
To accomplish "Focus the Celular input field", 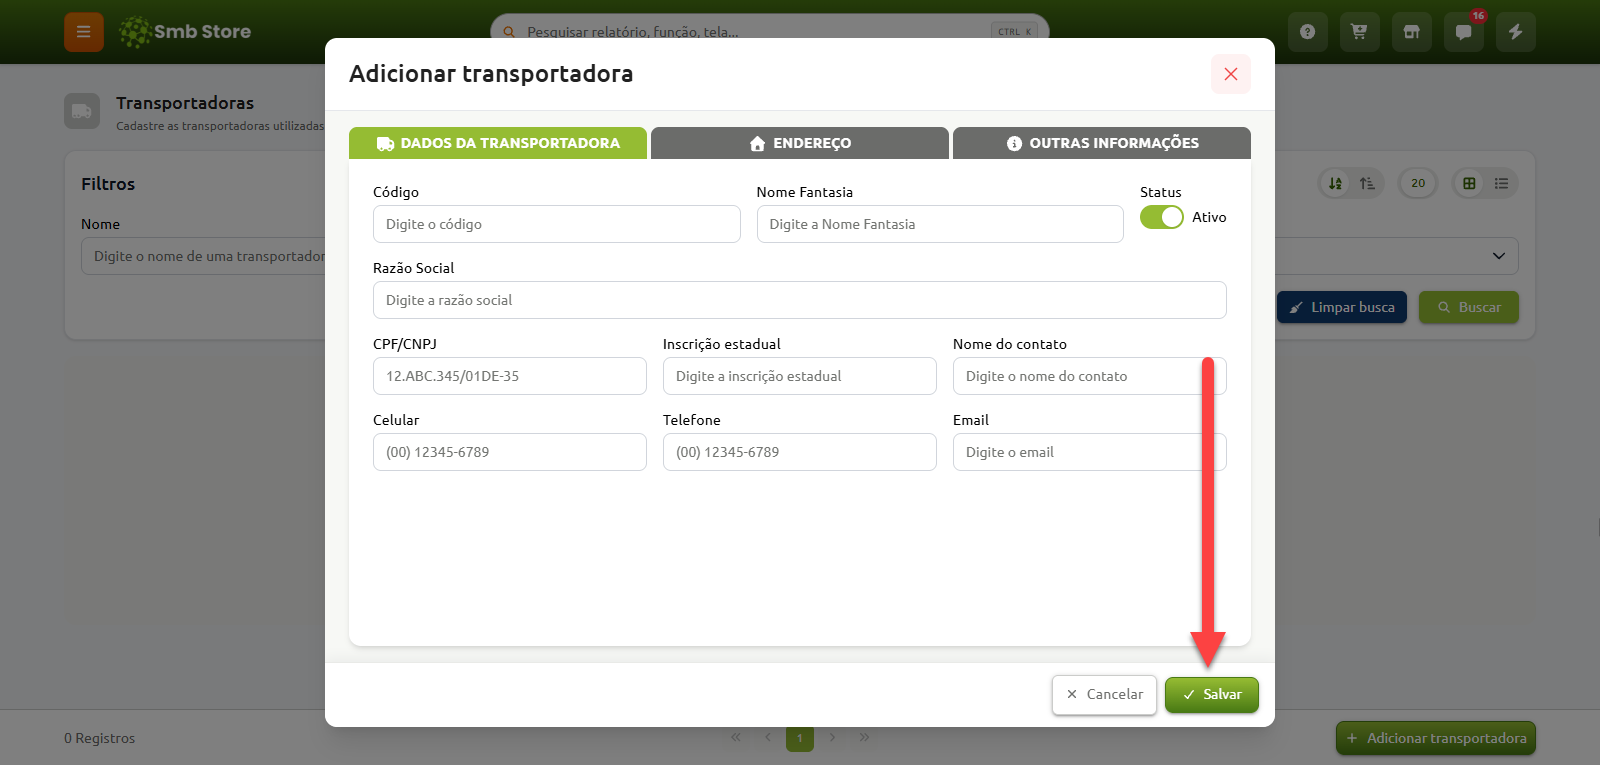I will click(510, 452).
